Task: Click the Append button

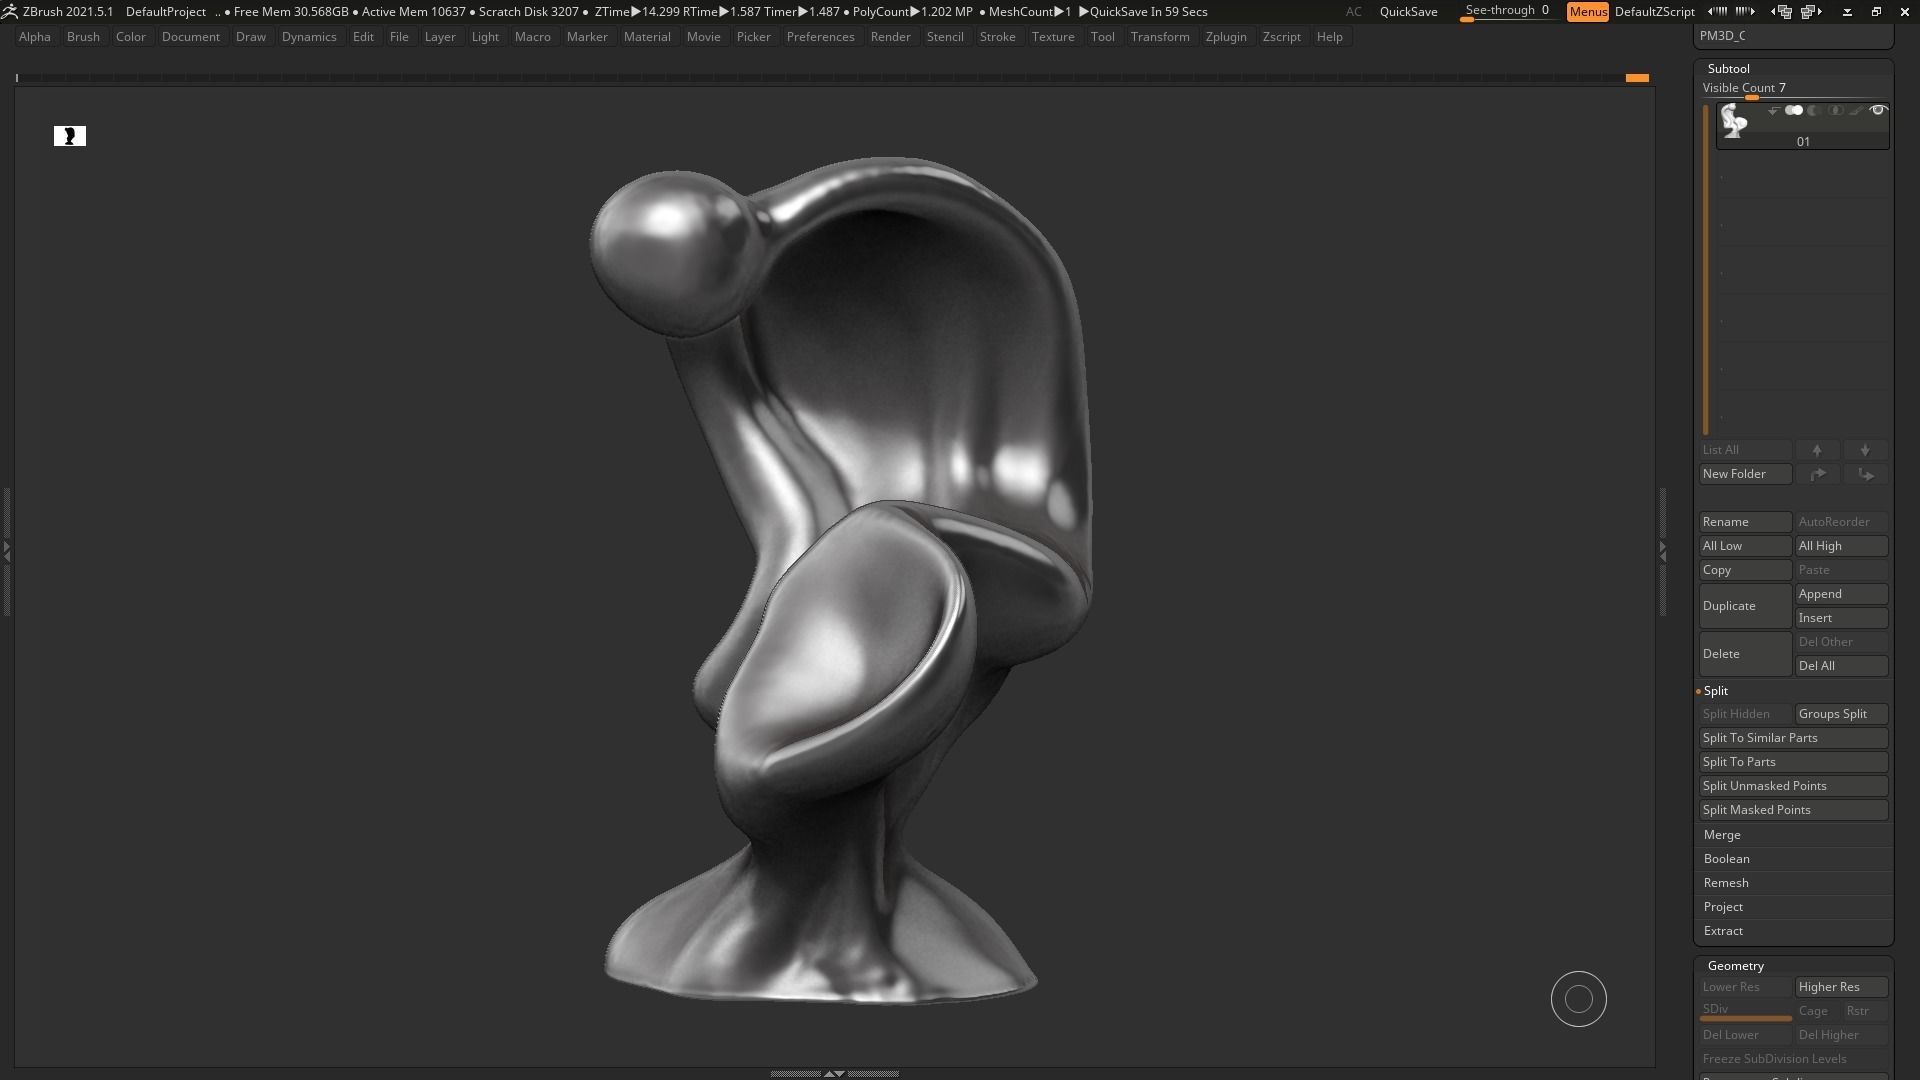Action: coord(1841,594)
